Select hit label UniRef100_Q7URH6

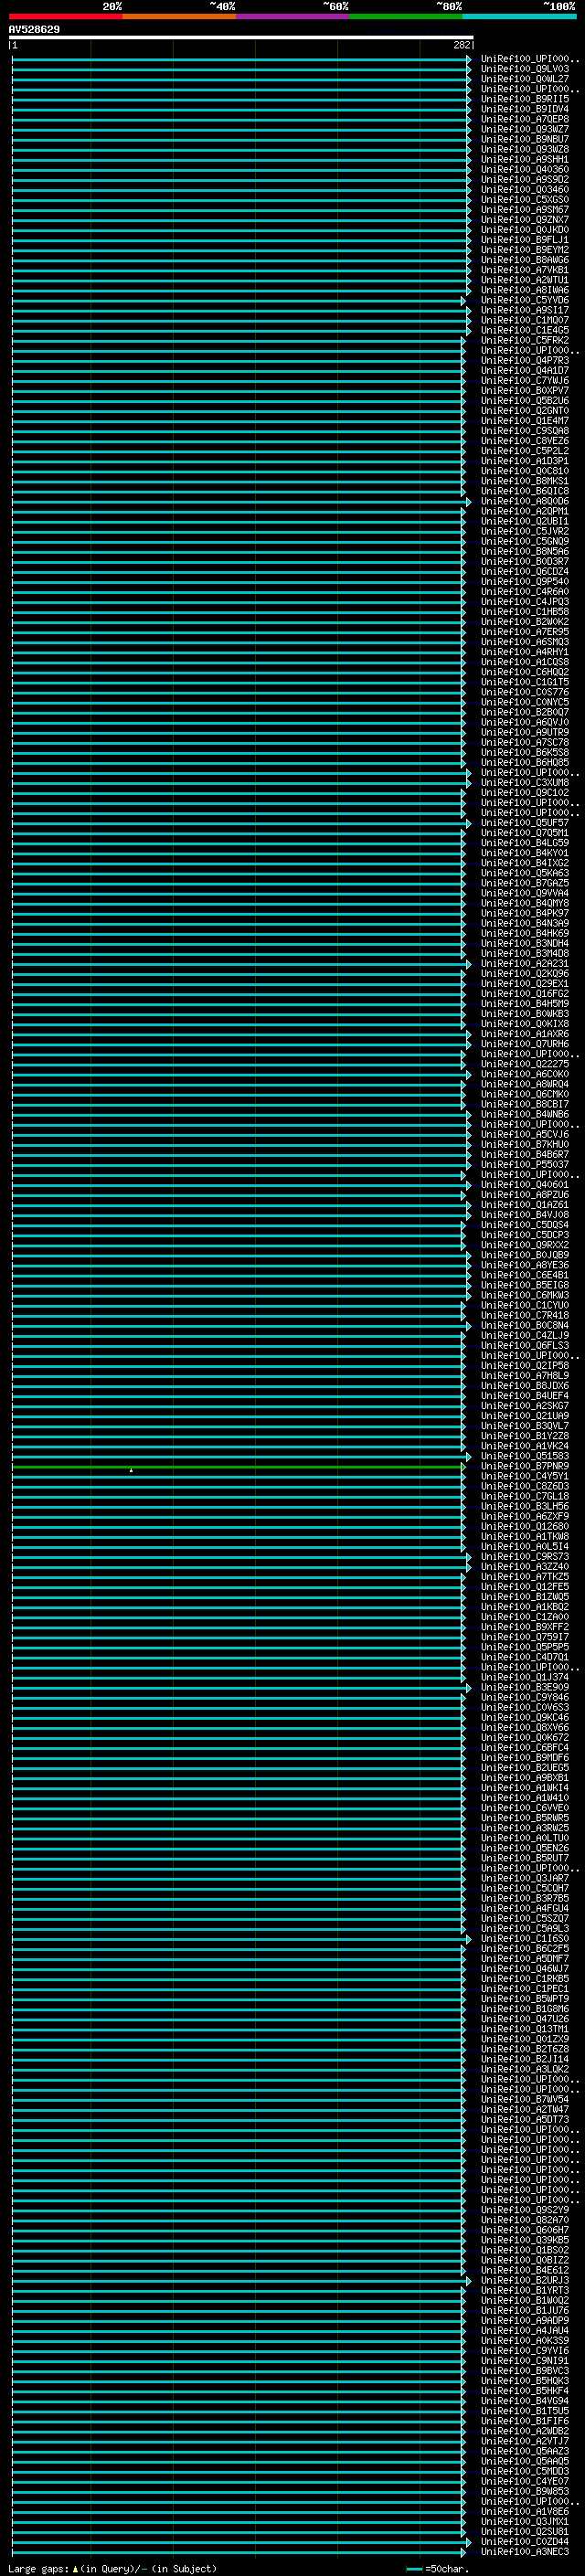[x=524, y=1043]
